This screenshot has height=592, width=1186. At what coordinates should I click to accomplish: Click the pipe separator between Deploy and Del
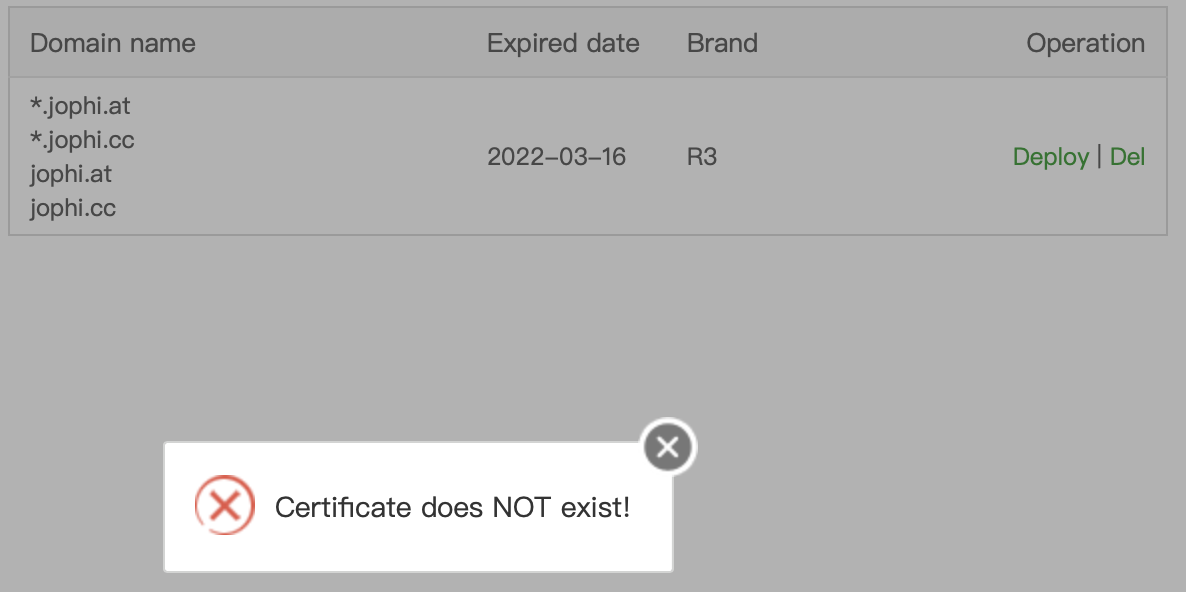coord(1099,156)
